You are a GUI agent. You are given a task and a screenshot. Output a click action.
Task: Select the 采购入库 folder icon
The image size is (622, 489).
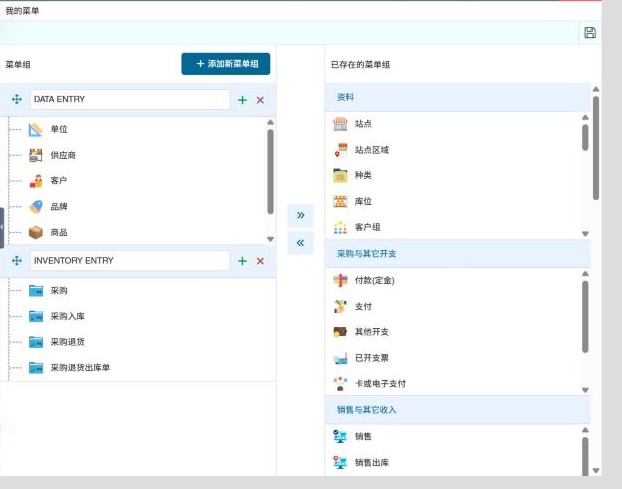pyautogui.click(x=36, y=316)
